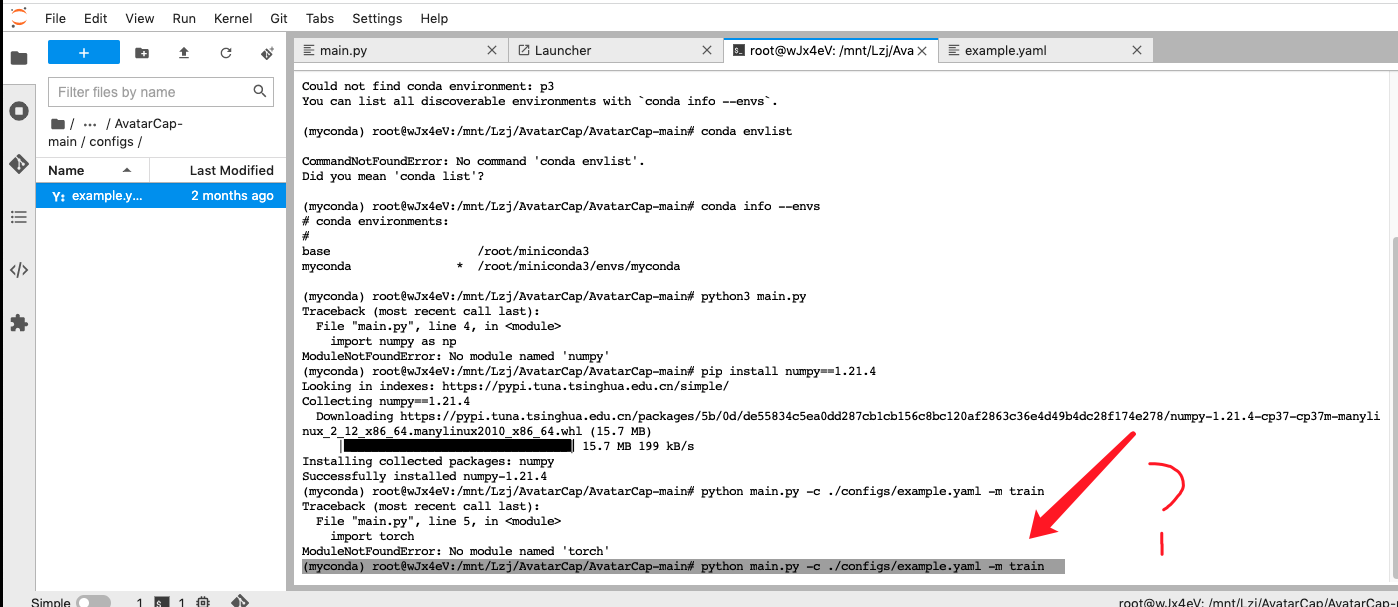Click the Upload Files icon

(184, 53)
